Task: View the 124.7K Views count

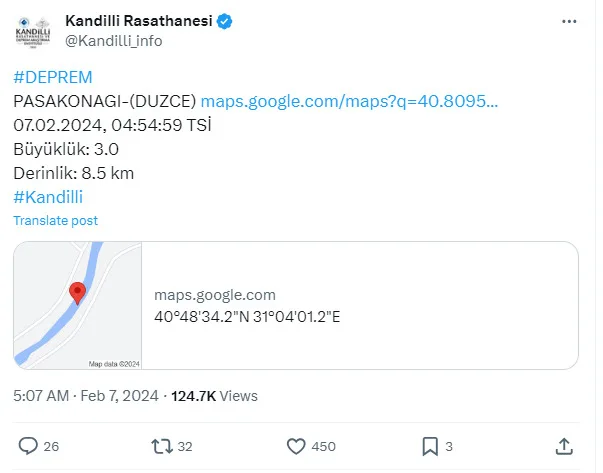Action: 214,396
